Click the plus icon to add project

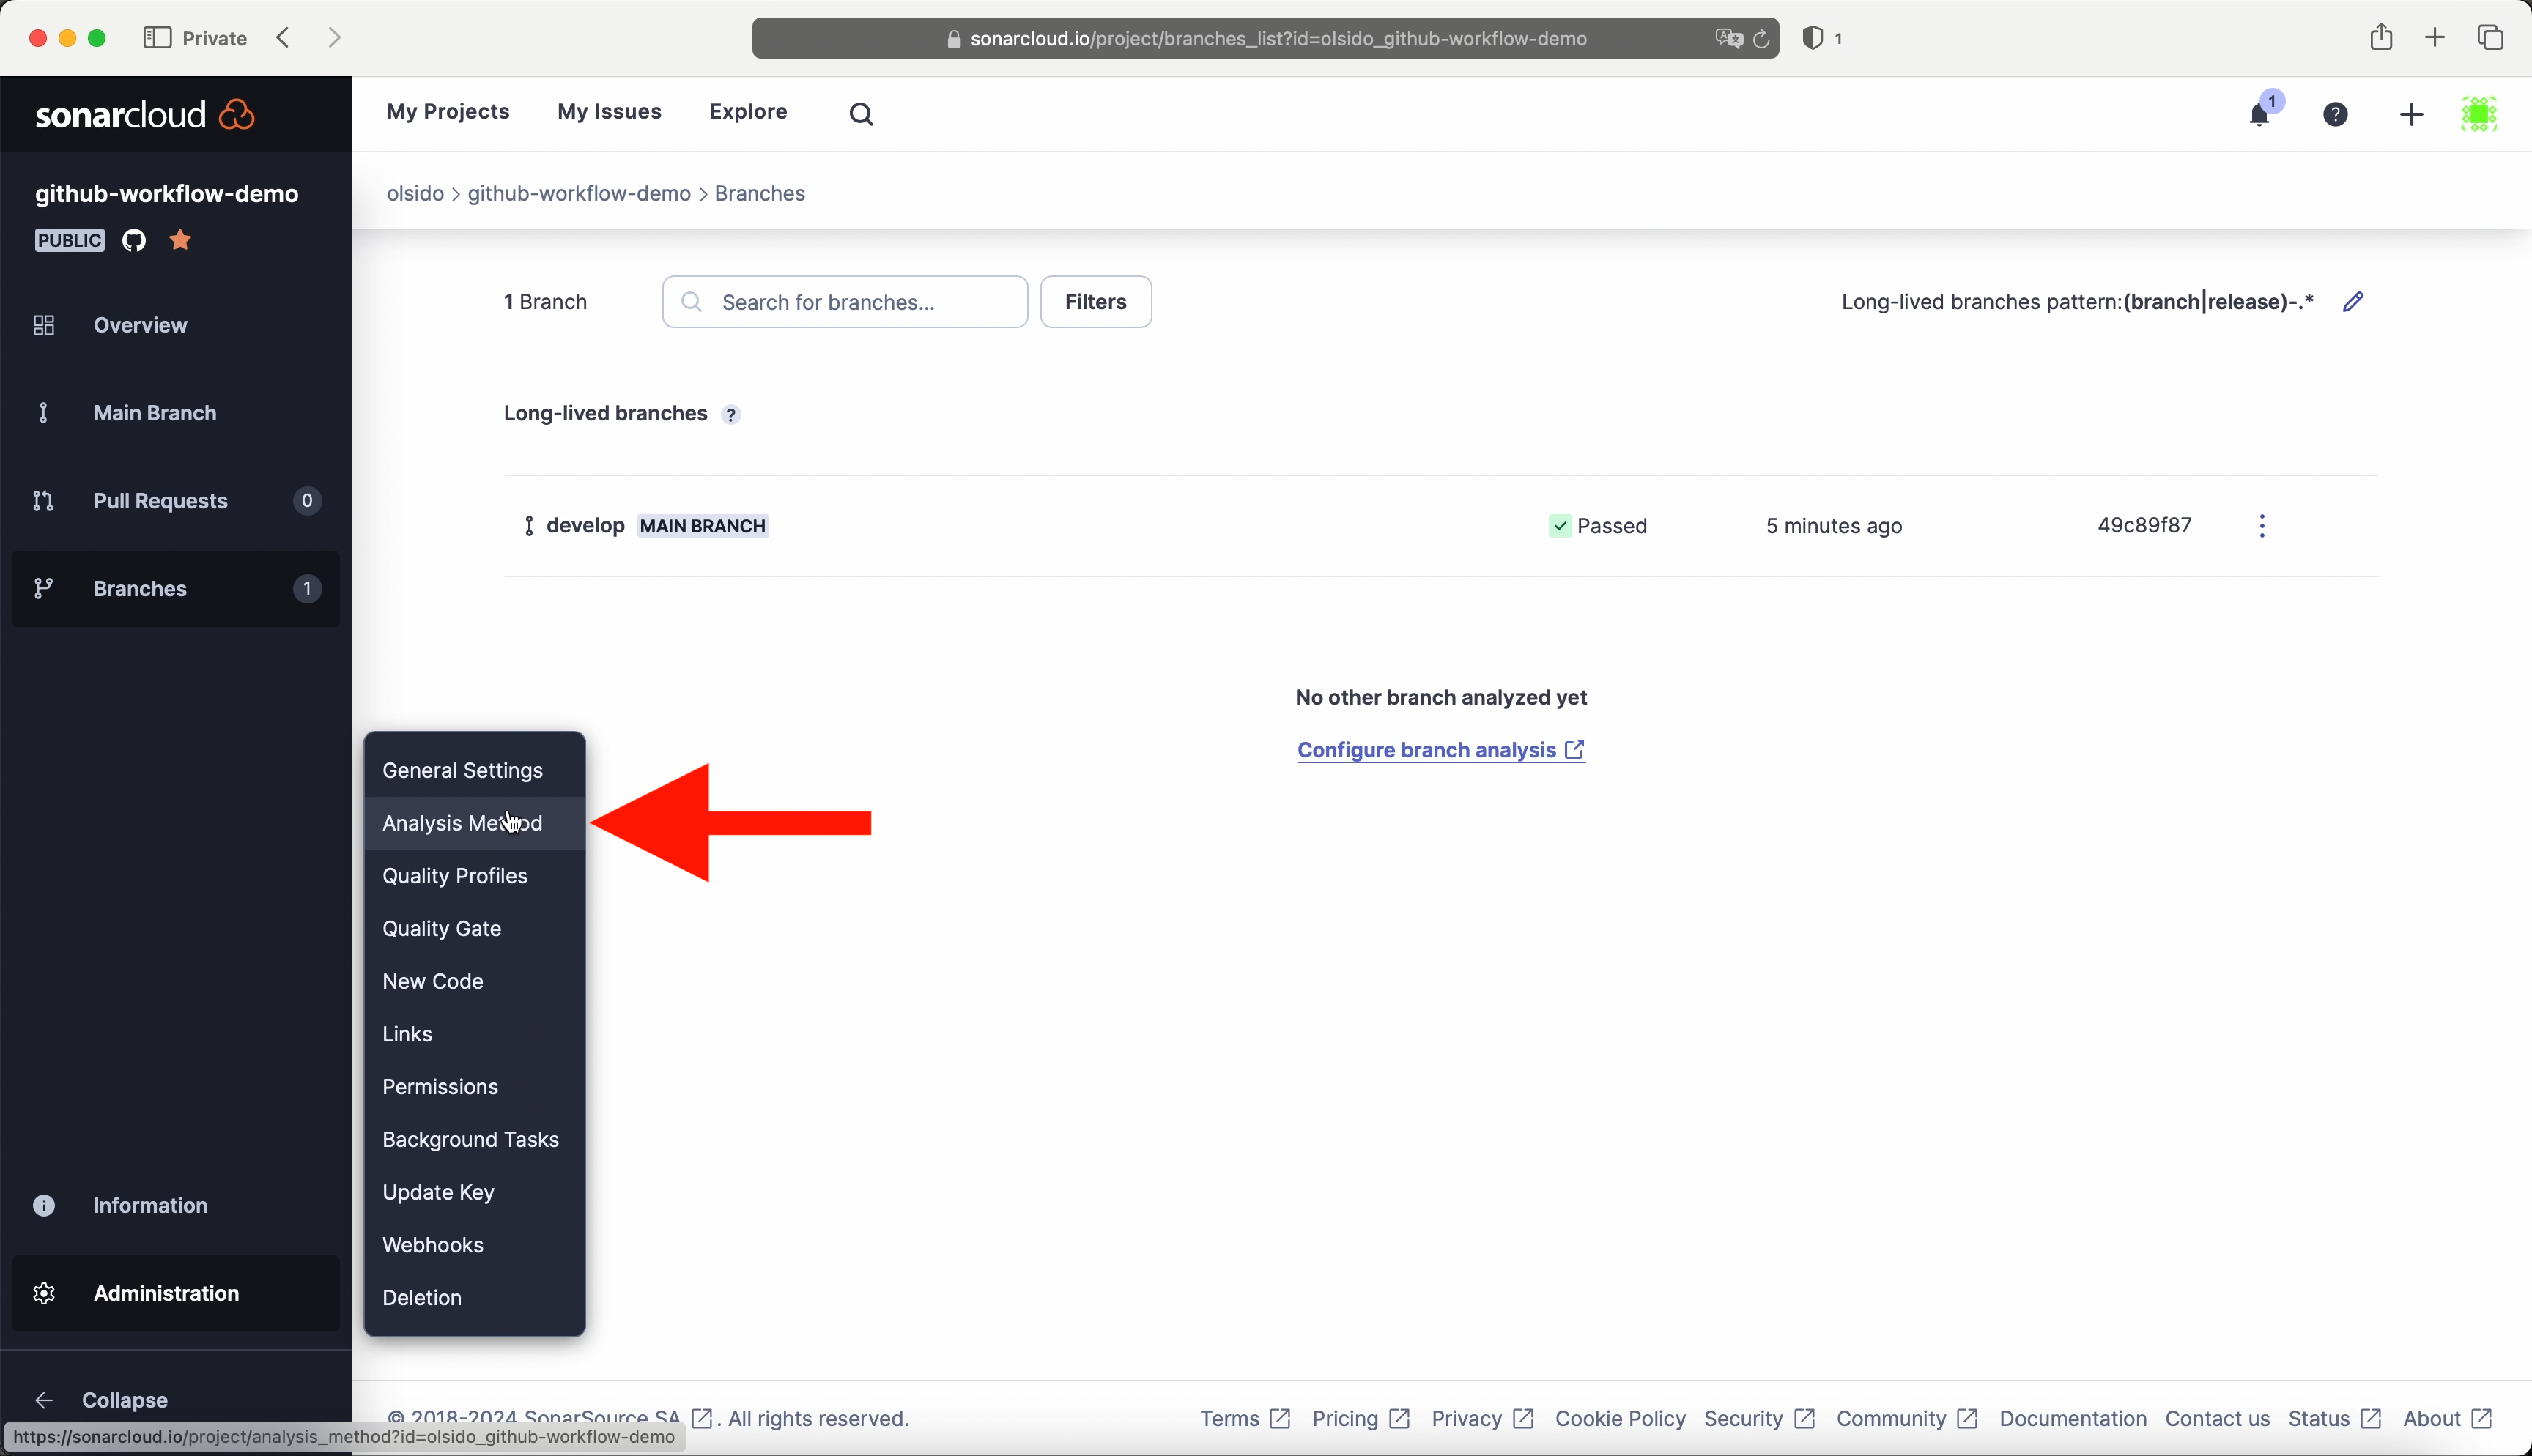click(x=2411, y=114)
